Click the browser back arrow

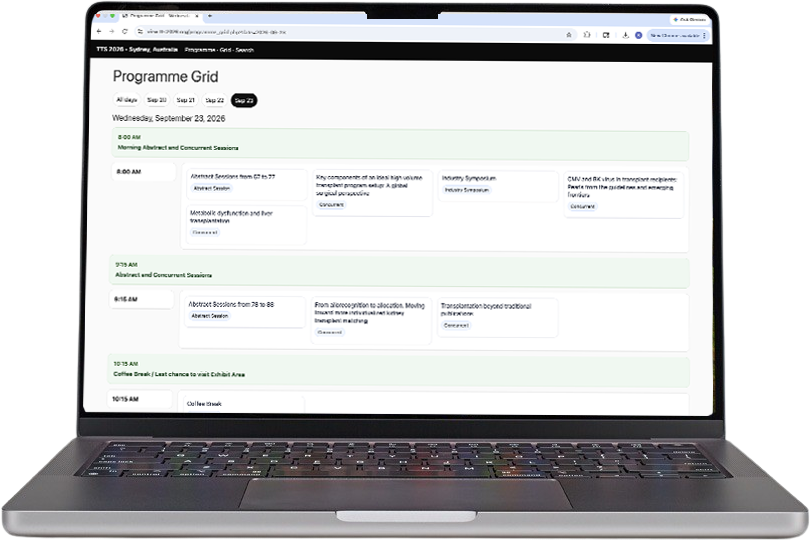tap(98, 33)
